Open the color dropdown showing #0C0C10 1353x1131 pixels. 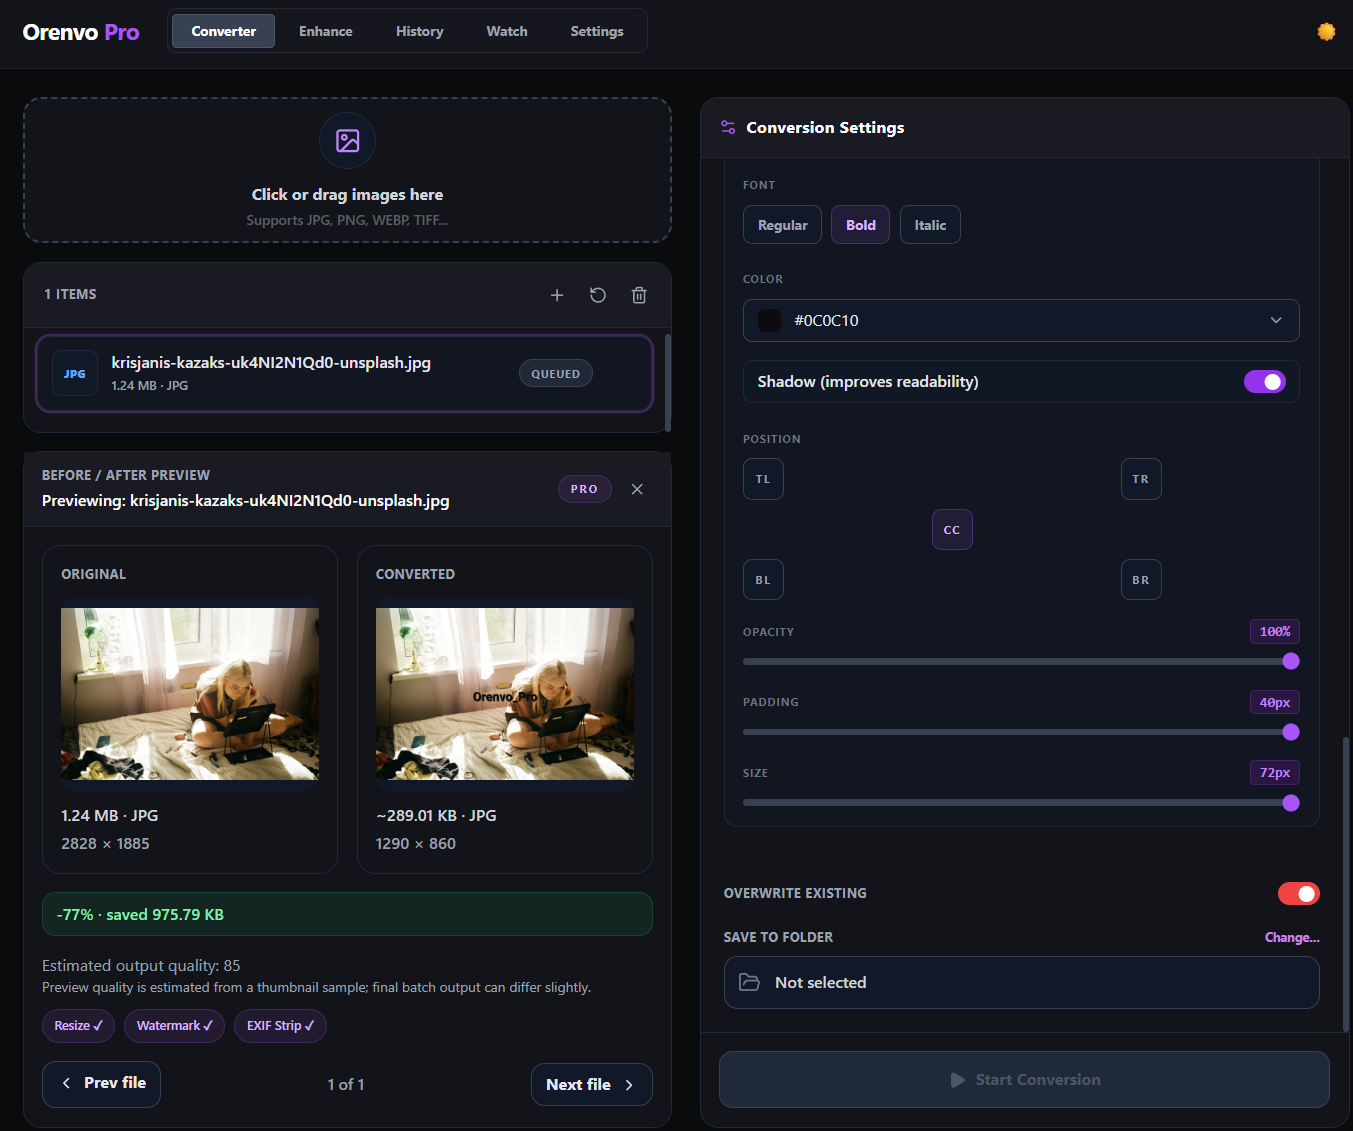click(x=1021, y=321)
